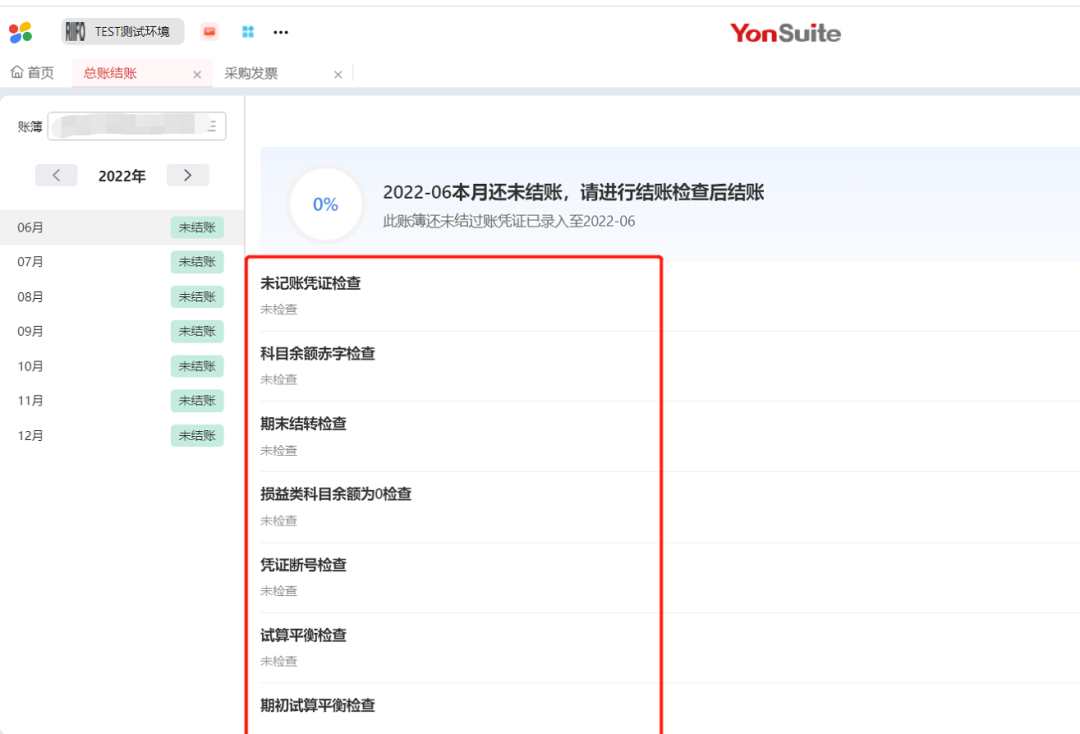Image resolution: width=1080 pixels, height=734 pixels.
Task: Click the 未结账 badge for 08月
Action: pyautogui.click(x=197, y=297)
